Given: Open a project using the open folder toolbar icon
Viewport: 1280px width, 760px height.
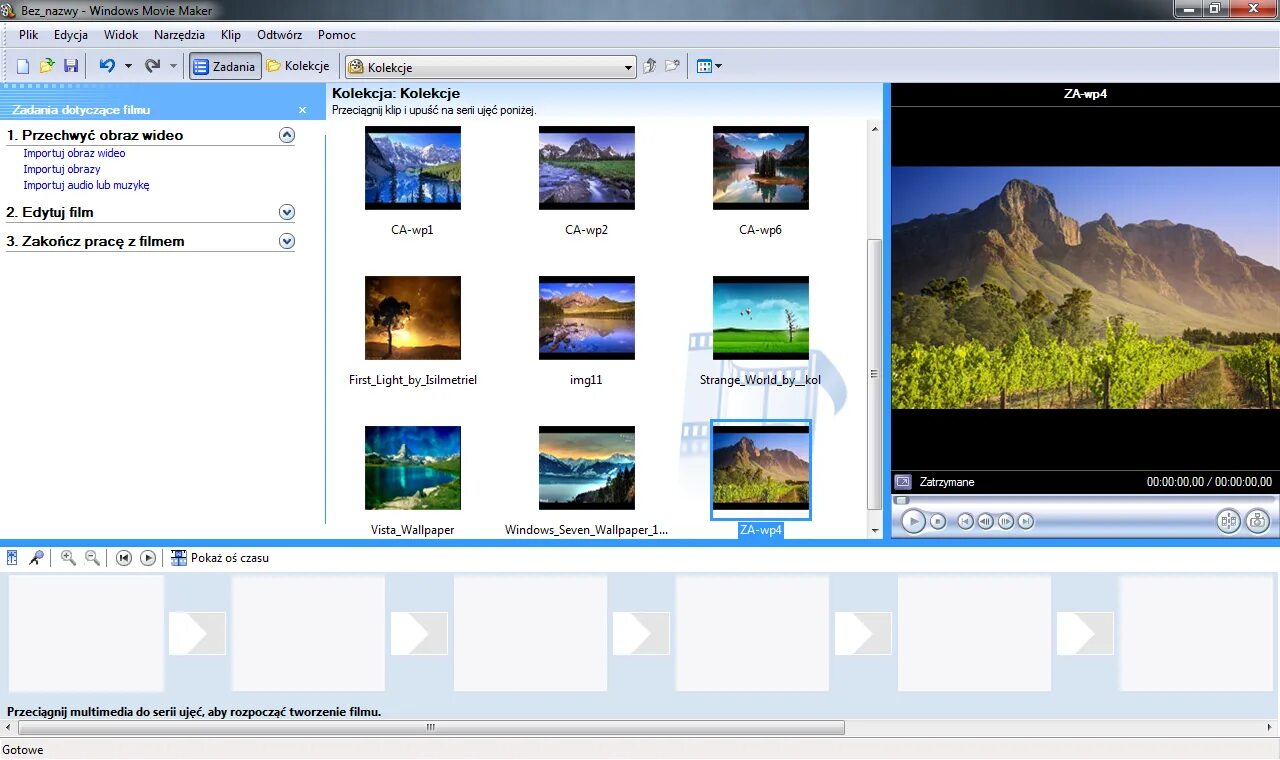Looking at the screenshot, I should pyautogui.click(x=46, y=64).
